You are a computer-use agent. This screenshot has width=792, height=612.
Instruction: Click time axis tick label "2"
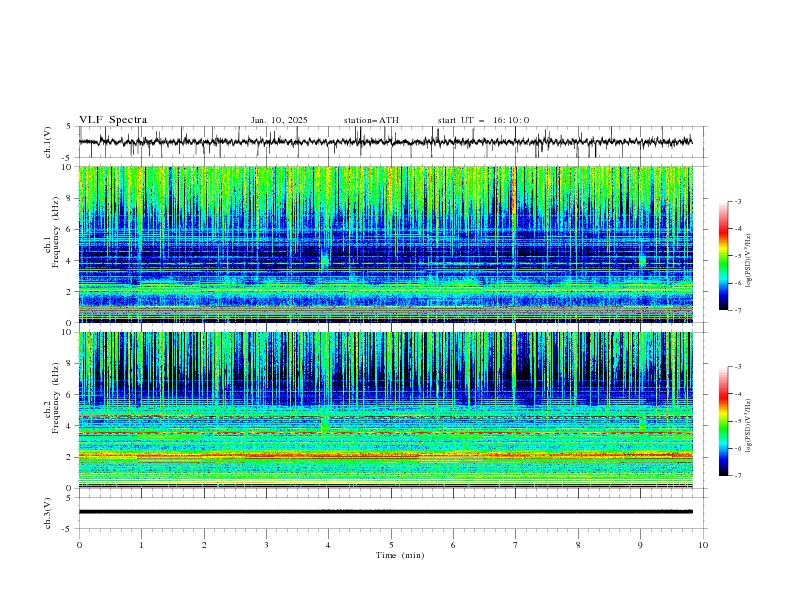pyautogui.click(x=204, y=545)
